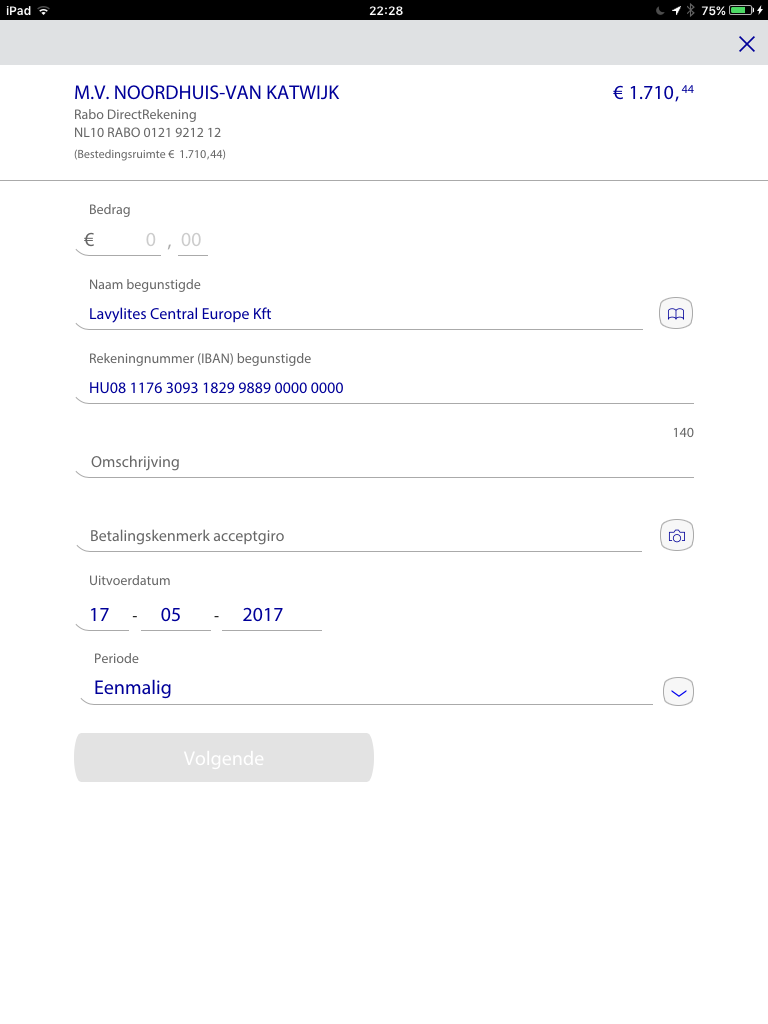This screenshot has height=1024, width=768.
Task: Close the transfer form with X
Action: click(x=746, y=43)
